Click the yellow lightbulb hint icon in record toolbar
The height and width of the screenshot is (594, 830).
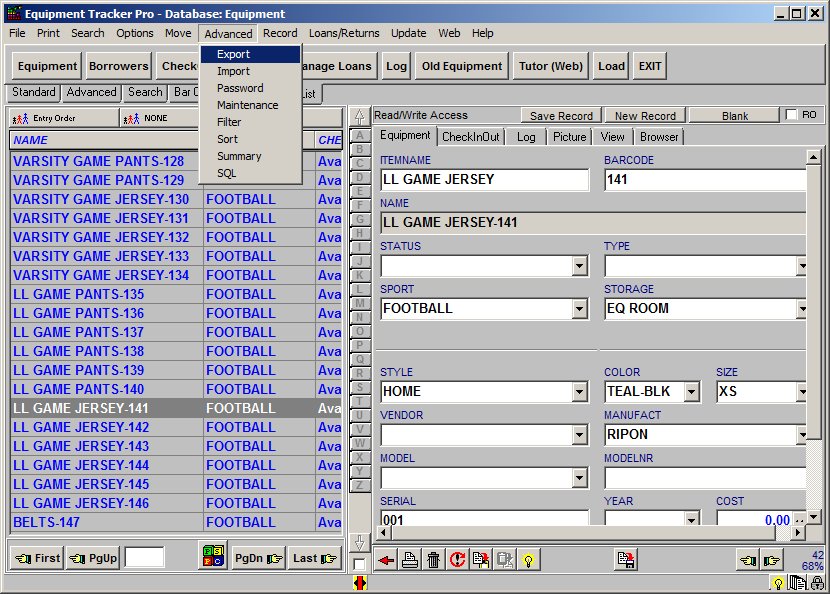(x=529, y=560)
